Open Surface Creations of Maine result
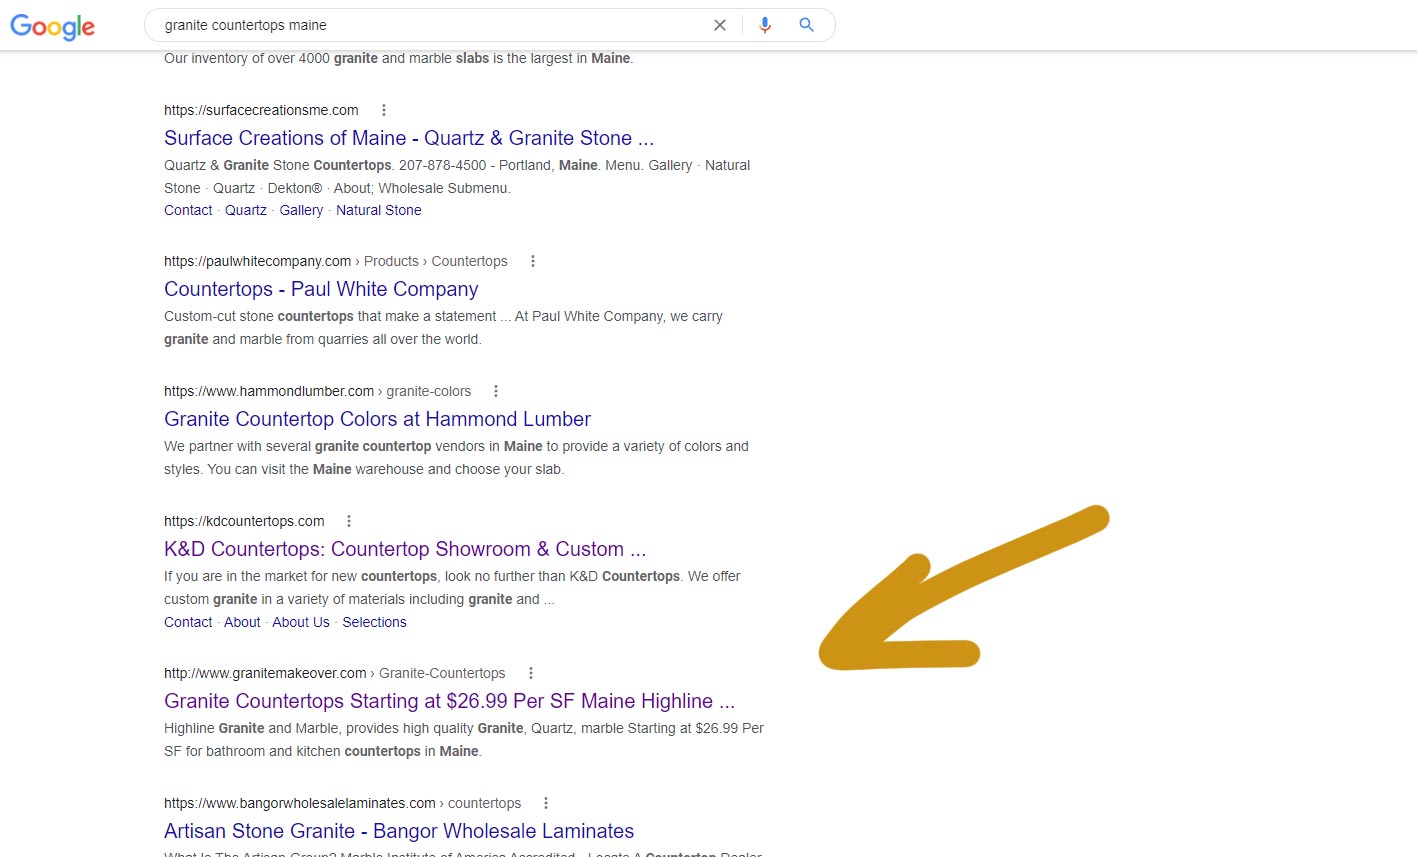This screenshot has height=857, width=1417. pos(409,138)
